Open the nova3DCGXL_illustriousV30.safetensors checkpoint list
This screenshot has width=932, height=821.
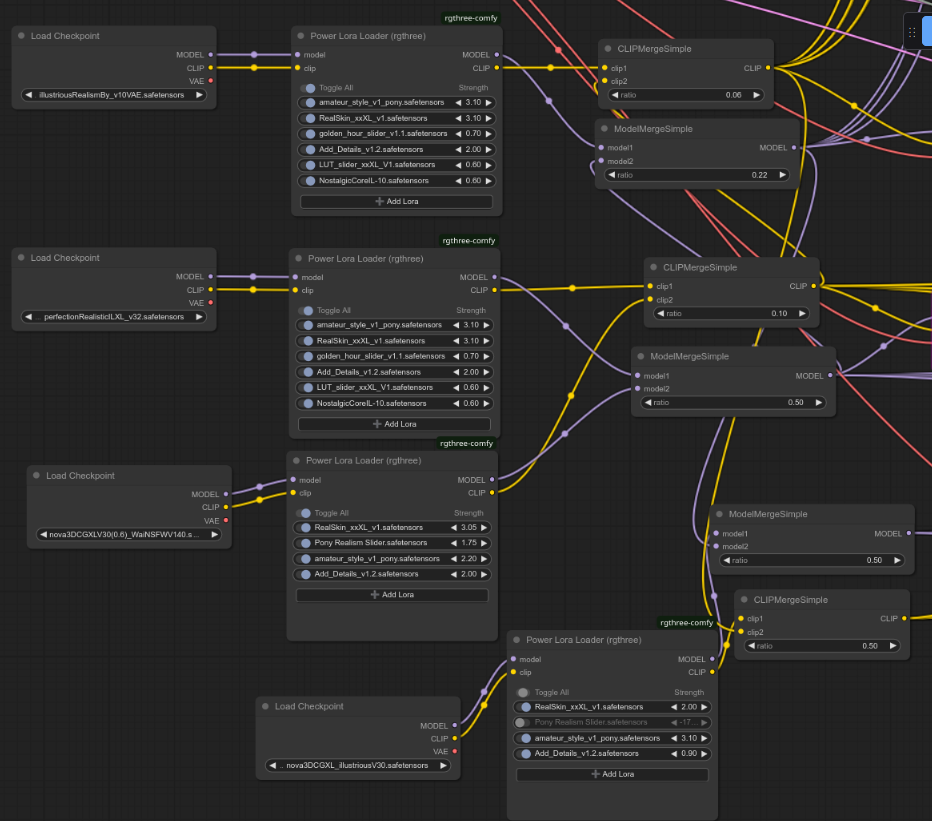(358, 765)
